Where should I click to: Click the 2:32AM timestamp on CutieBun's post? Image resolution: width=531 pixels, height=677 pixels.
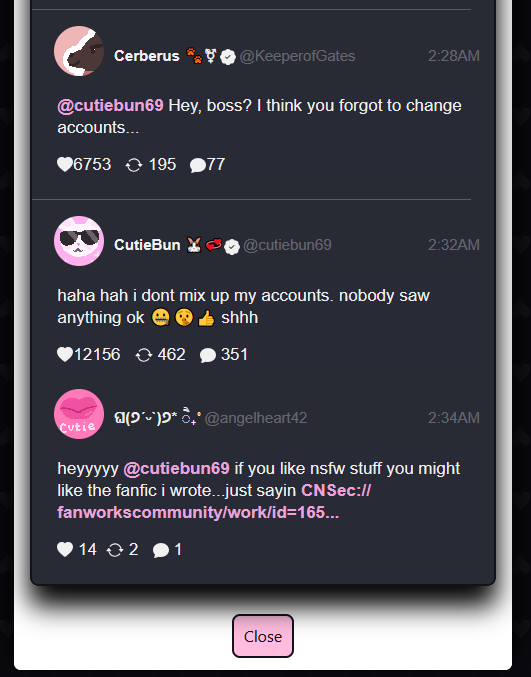pyautogui.click(x=454, y=245)
